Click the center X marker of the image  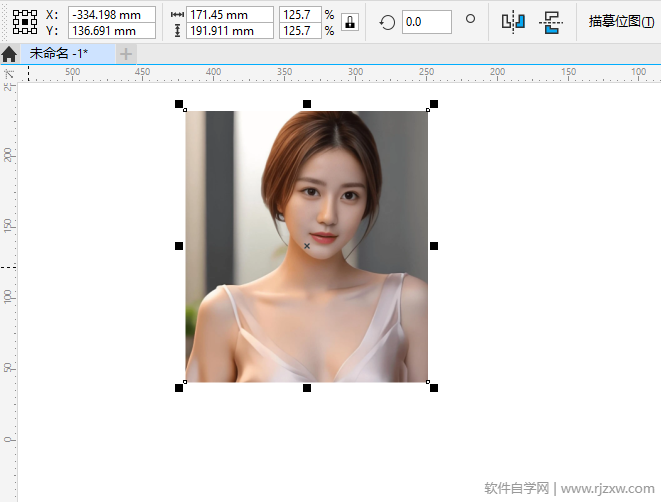[307, 246]
